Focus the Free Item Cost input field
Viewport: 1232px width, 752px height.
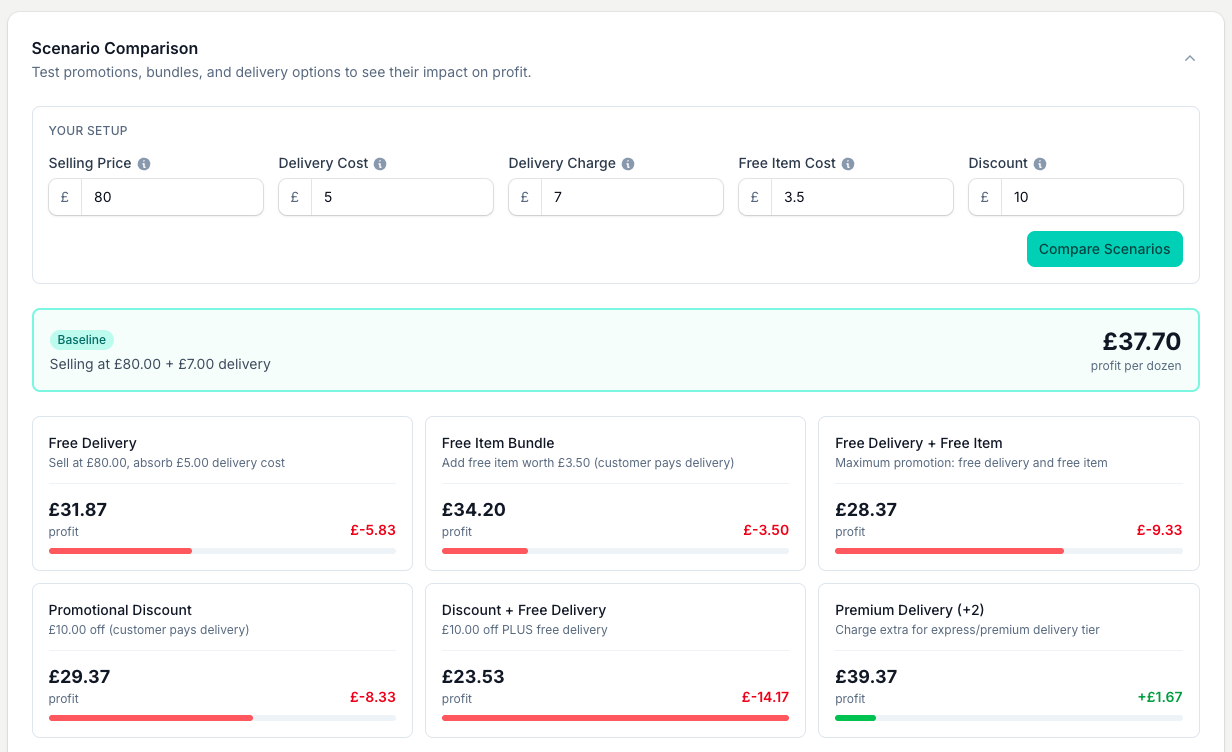click(862, 197)
